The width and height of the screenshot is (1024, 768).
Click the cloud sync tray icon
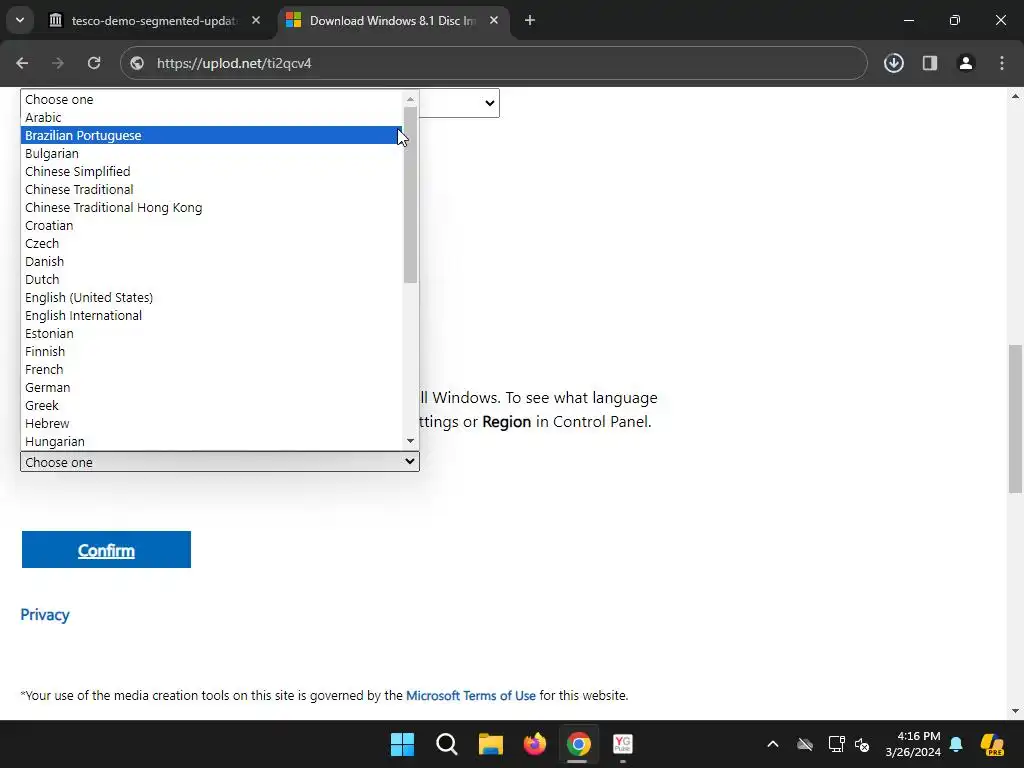click(805, 744)
